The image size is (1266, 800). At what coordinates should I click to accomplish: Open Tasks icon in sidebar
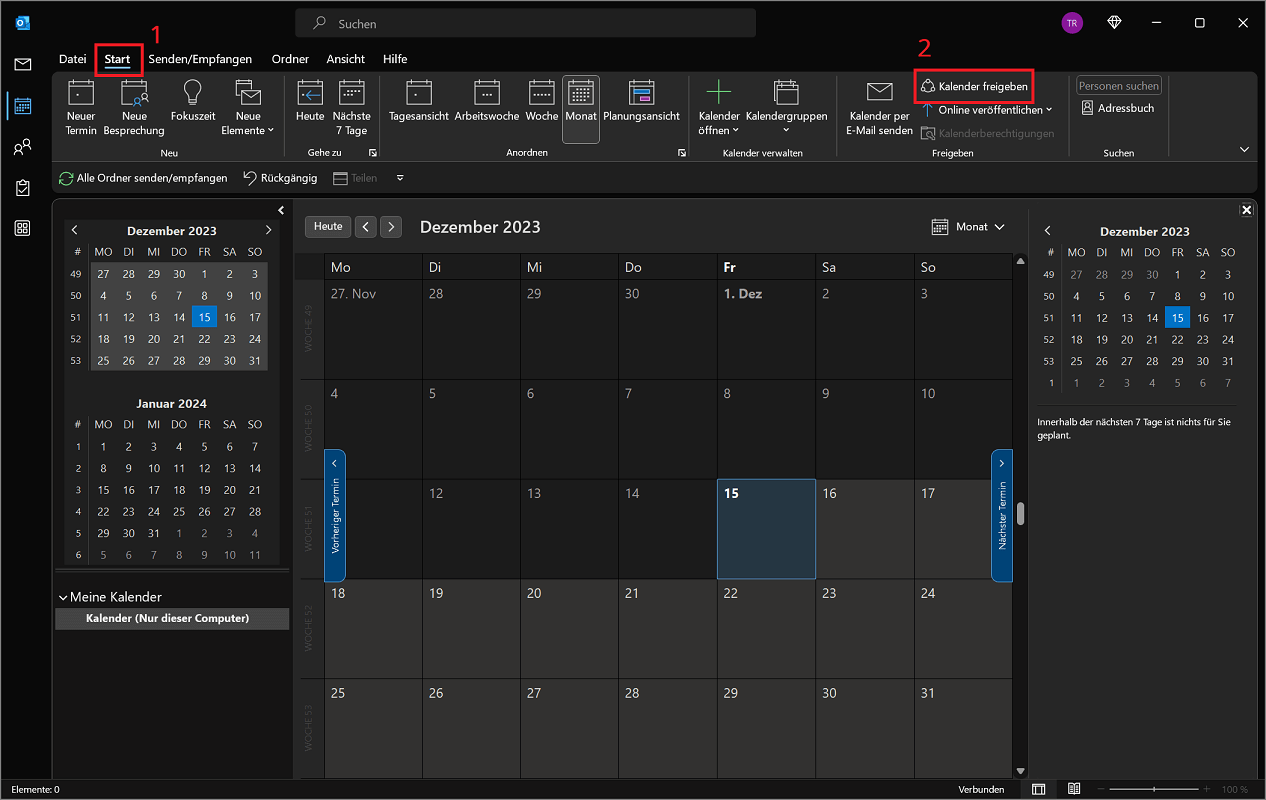22,188
